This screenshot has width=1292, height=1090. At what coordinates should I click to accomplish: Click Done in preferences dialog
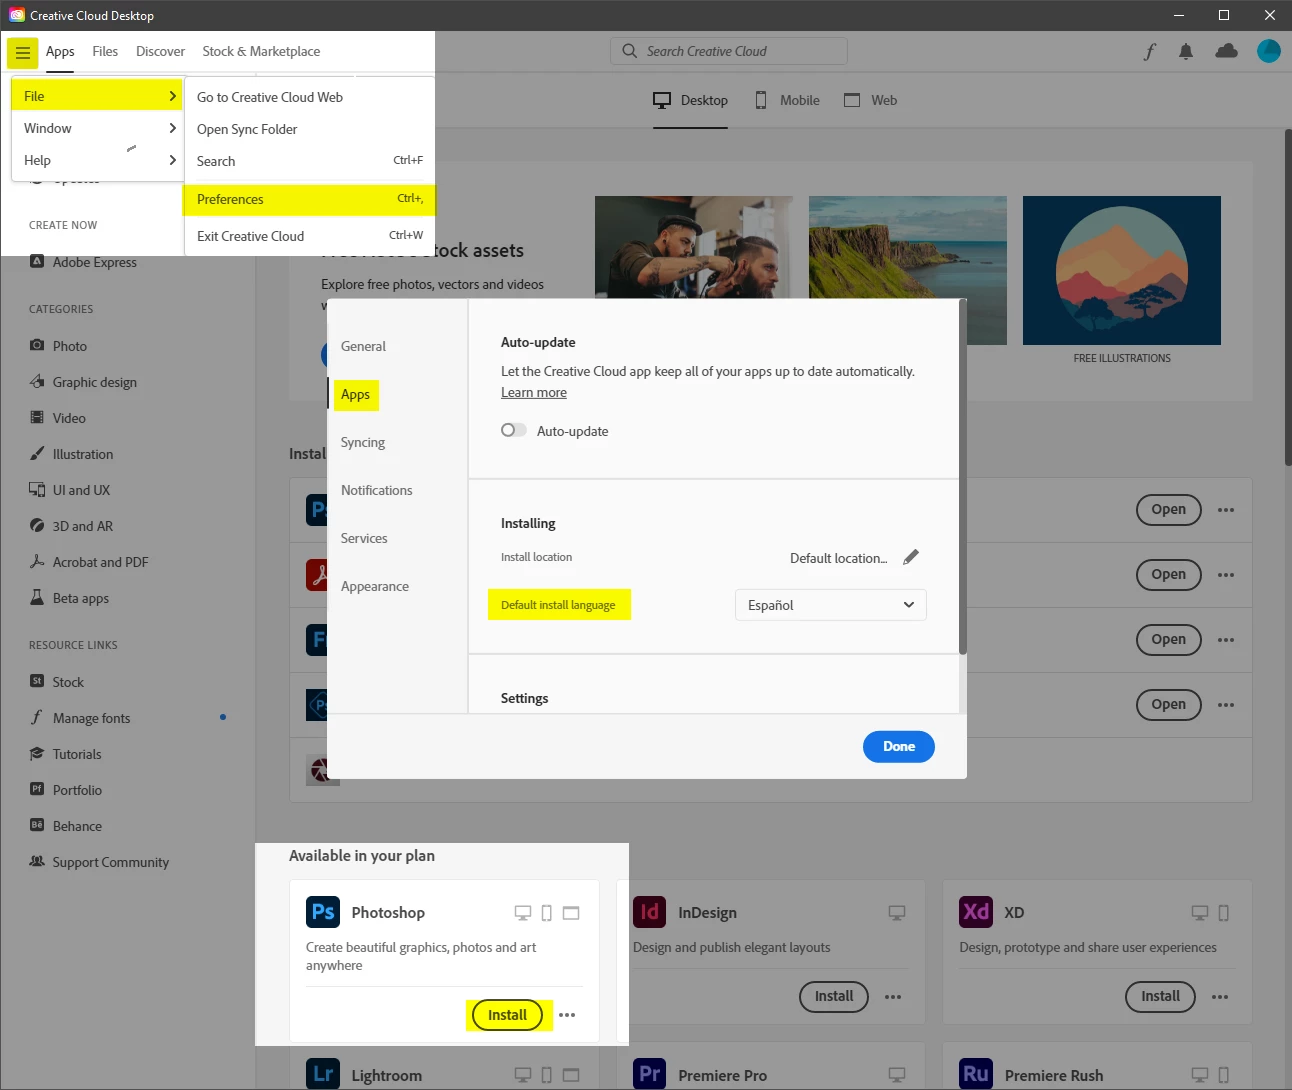click(x=899, y=746)
